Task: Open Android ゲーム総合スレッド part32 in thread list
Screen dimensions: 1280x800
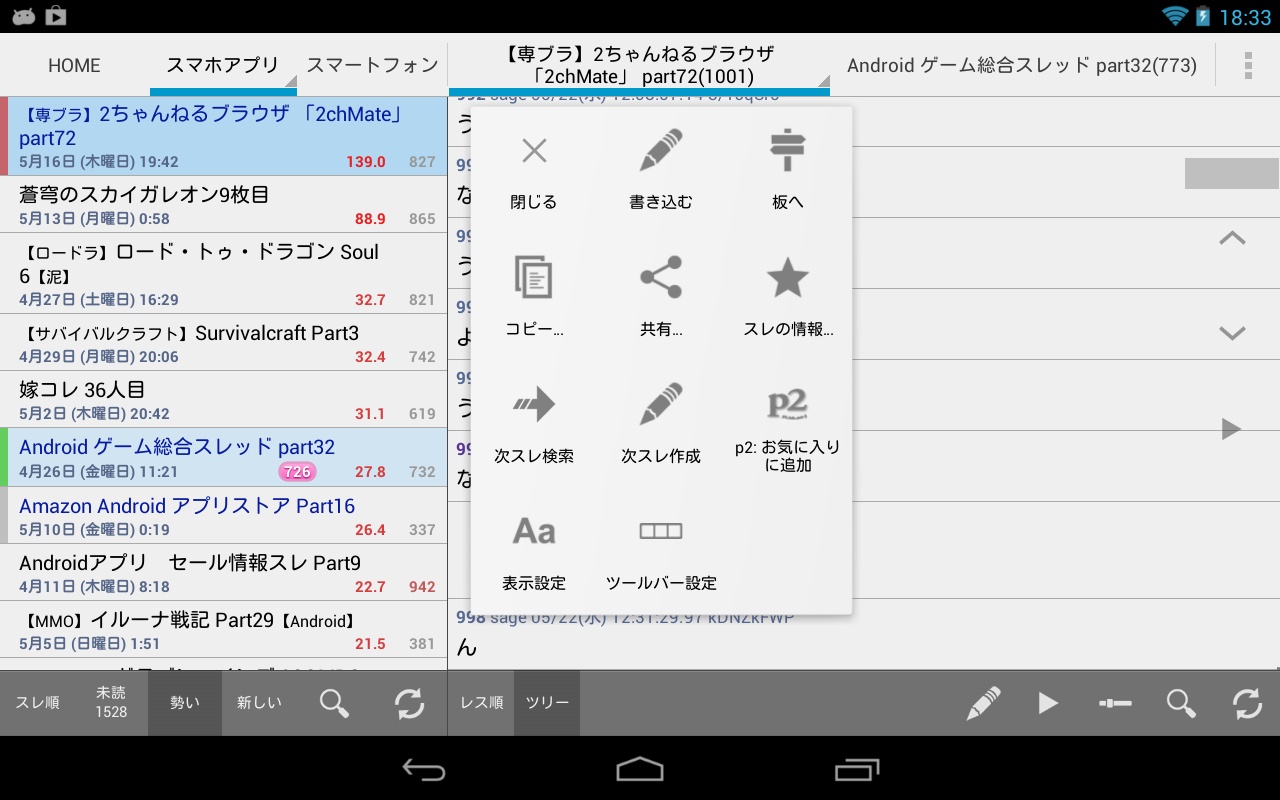Action: point(223,457)
